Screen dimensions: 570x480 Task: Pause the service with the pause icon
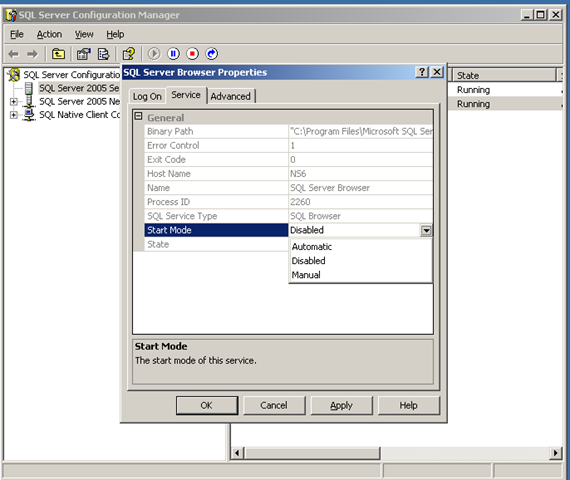pyautogui.click(x=173, y=54)
